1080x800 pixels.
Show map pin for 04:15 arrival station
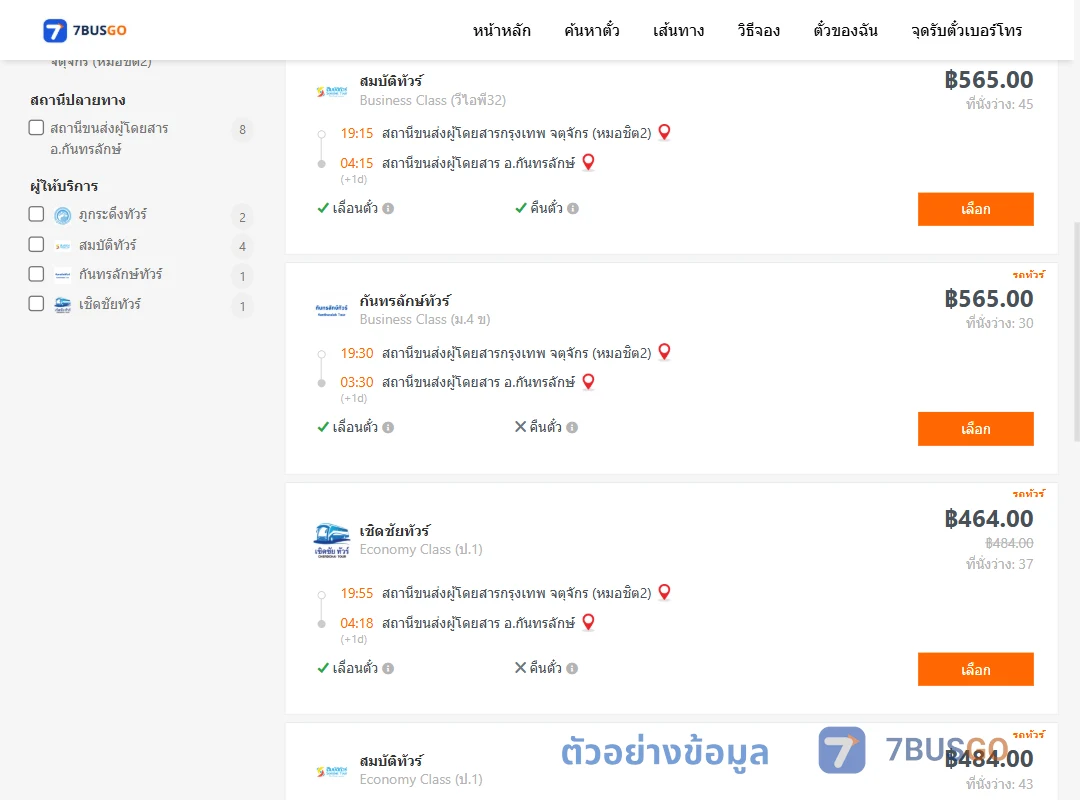[x=588, y=163]
